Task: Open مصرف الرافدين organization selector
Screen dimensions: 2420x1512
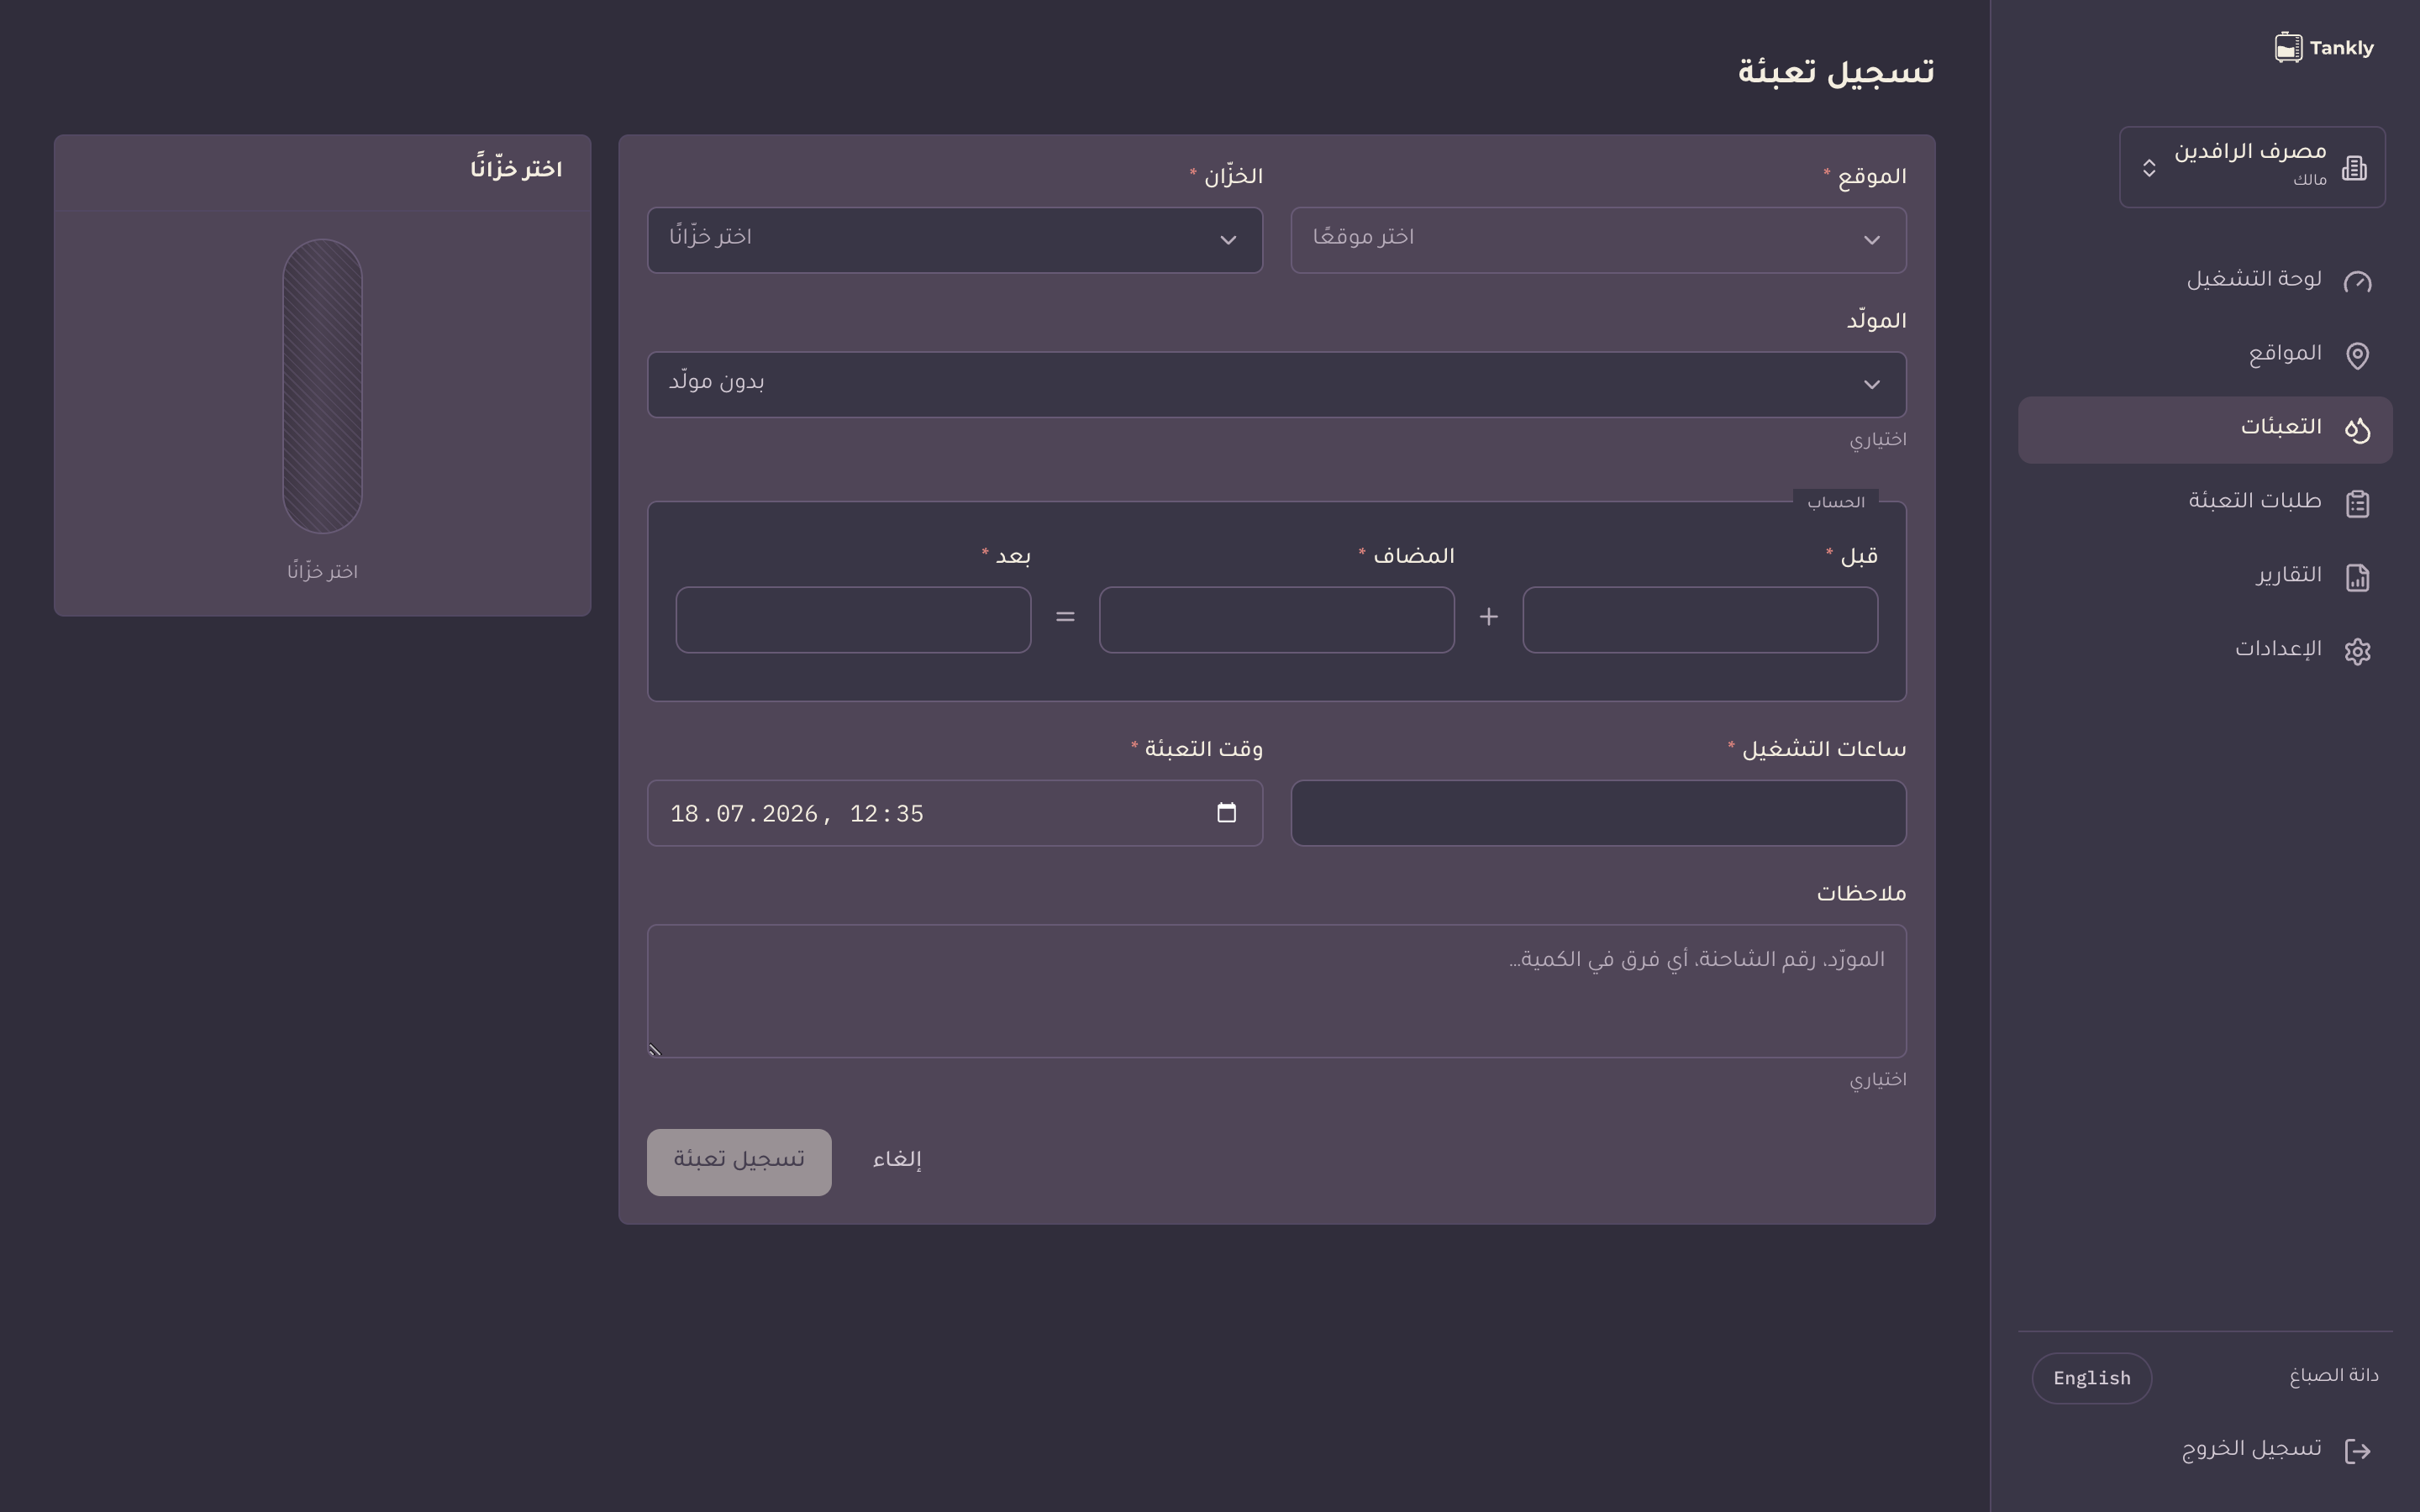Action: click(x=2252, y=167)
